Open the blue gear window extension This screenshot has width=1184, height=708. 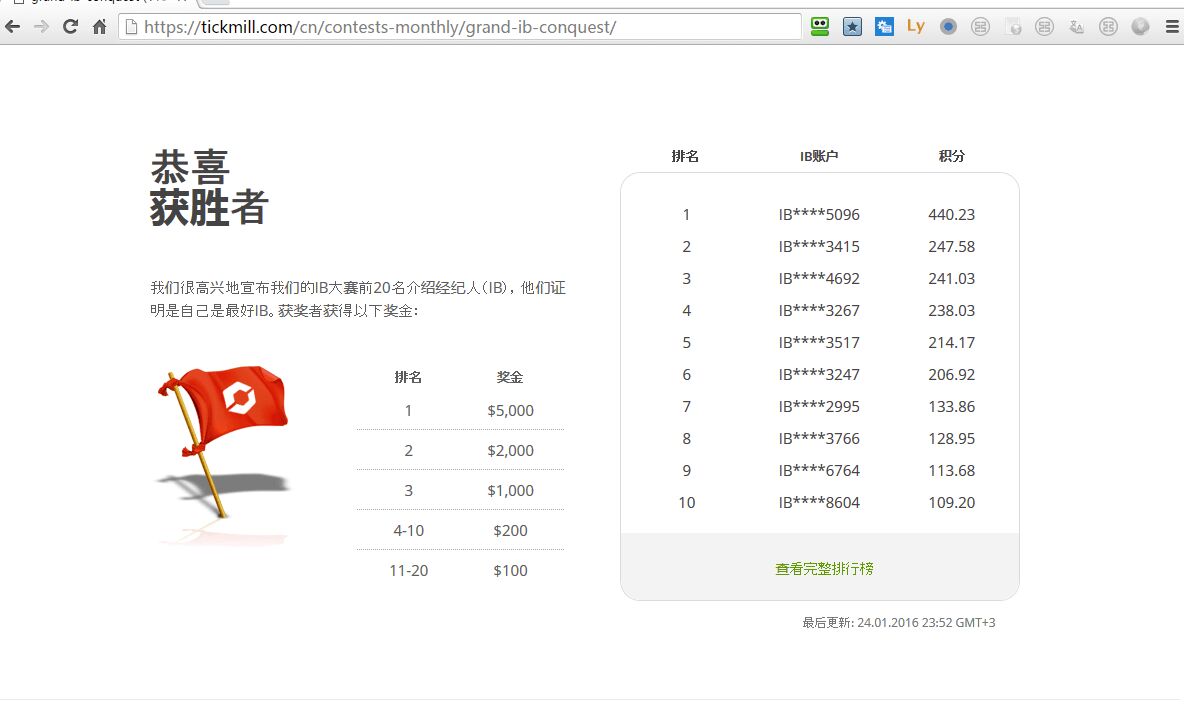coord(884,27)
